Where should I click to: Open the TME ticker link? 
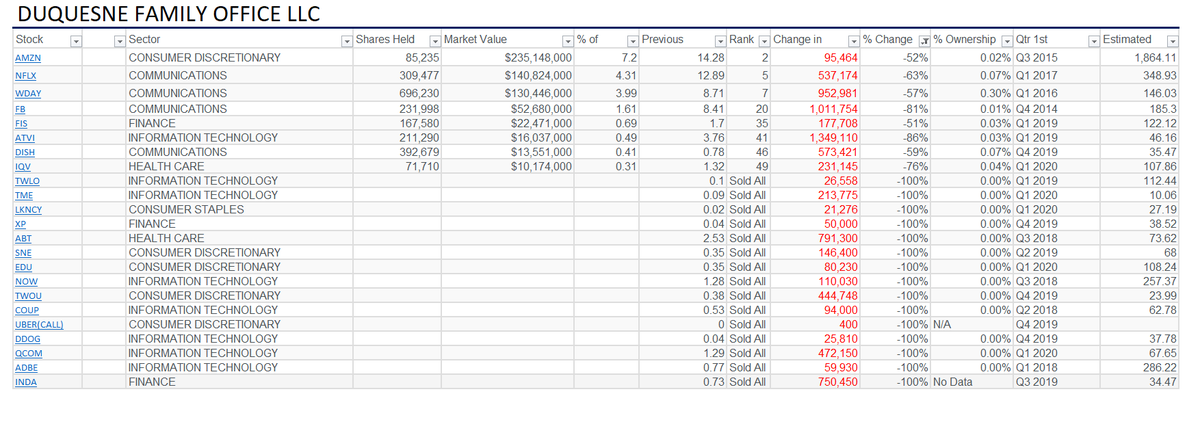pos(24,196)
